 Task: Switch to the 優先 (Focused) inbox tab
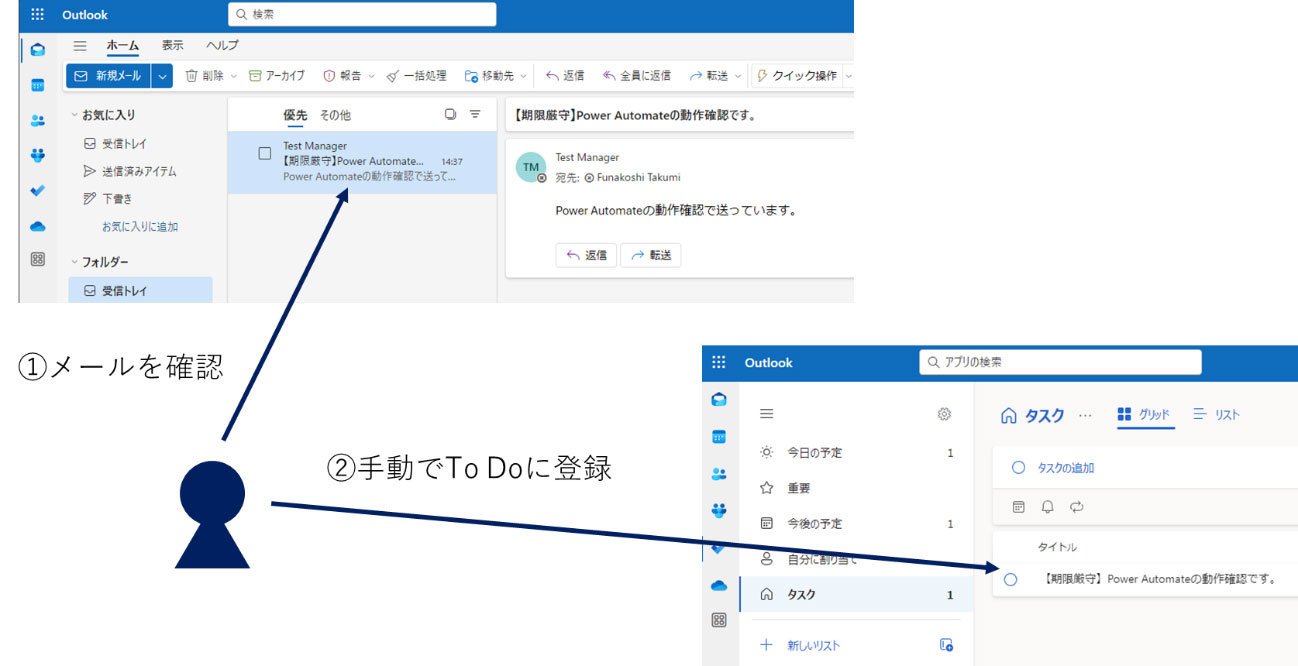pyautogui.click(x=295, y=115)
